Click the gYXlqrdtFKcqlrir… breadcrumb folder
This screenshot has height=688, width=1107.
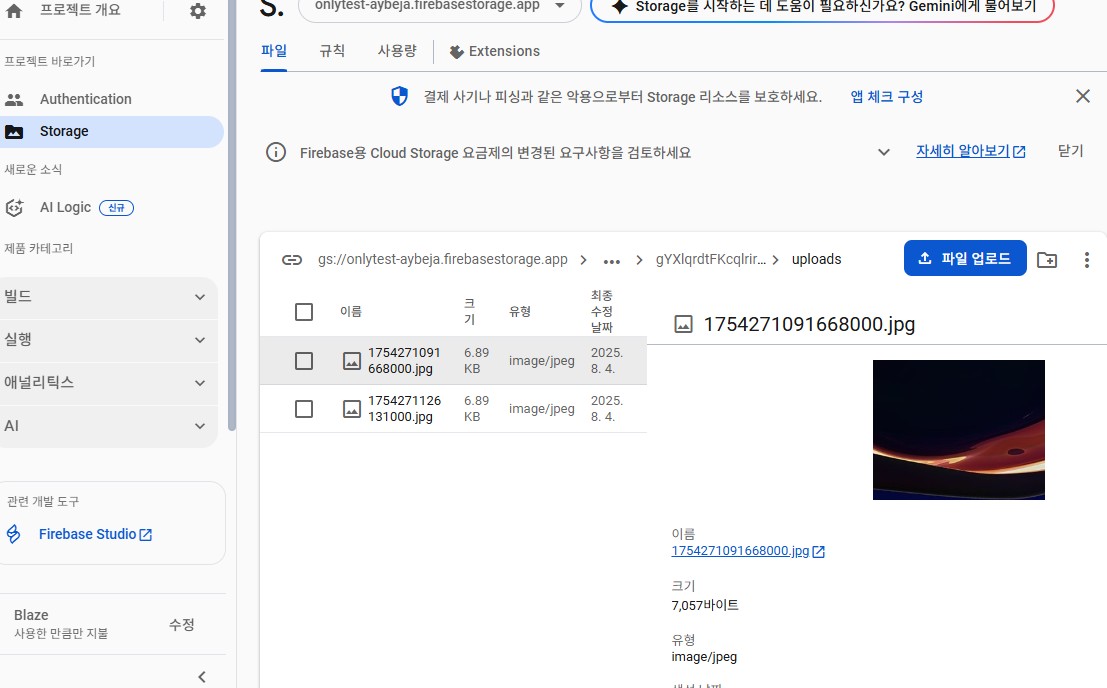point(710,260)
